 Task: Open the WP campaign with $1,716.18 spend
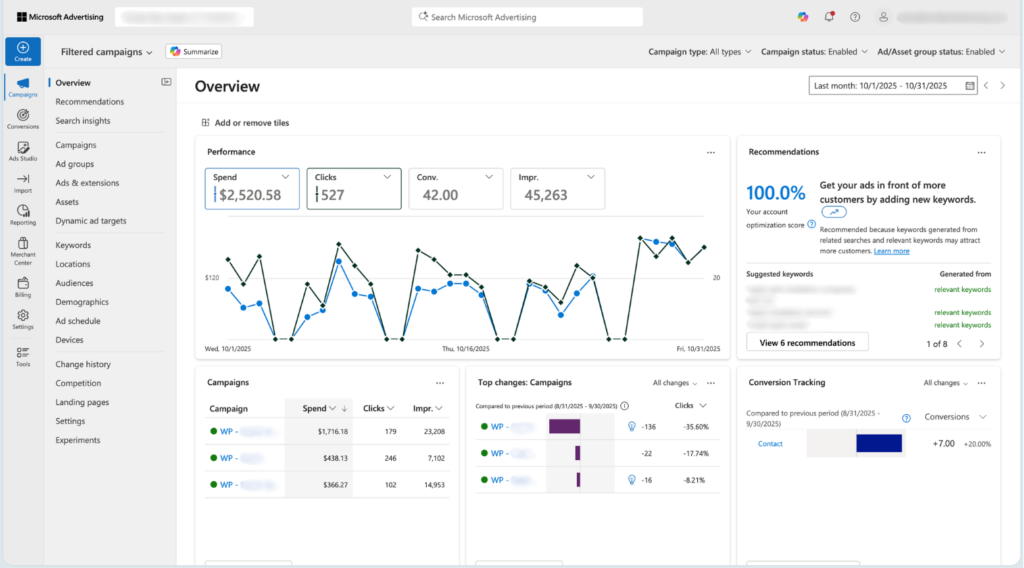[248, 432]
